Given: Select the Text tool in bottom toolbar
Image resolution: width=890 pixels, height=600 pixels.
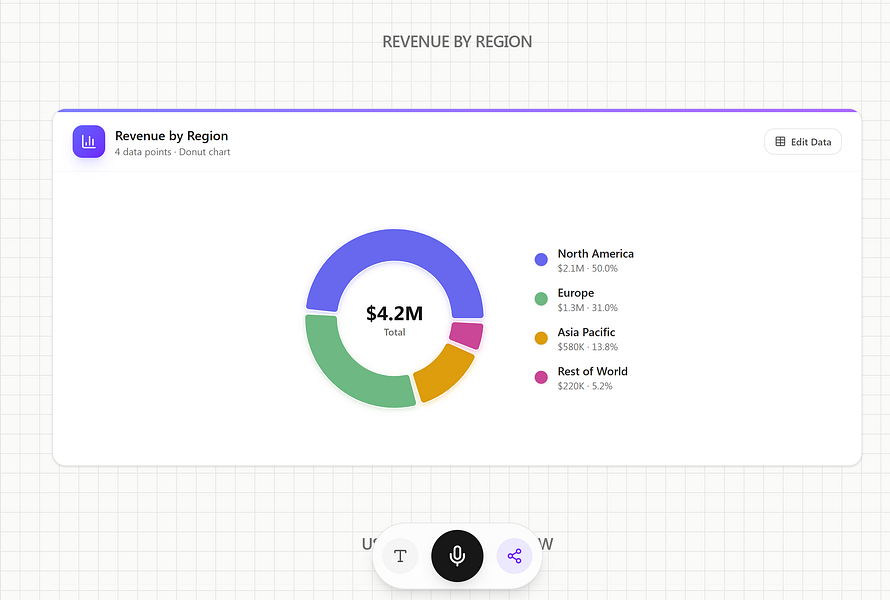Looking at the screenshot, I should [x=400, y=556].
